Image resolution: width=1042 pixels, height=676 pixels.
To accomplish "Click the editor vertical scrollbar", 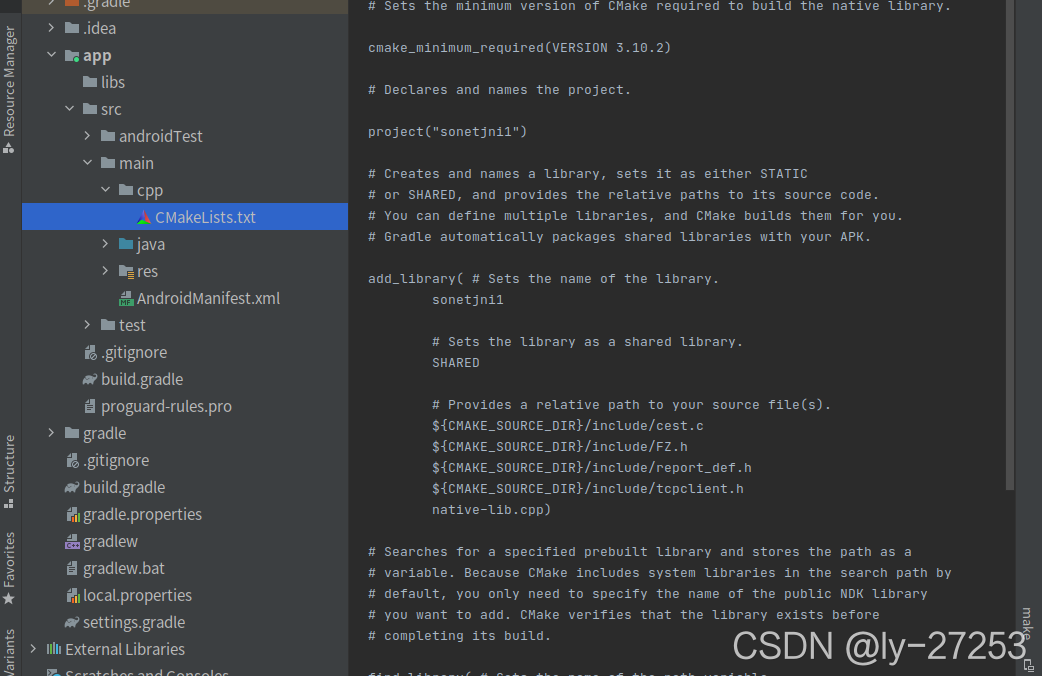I will pos(1009,250).
